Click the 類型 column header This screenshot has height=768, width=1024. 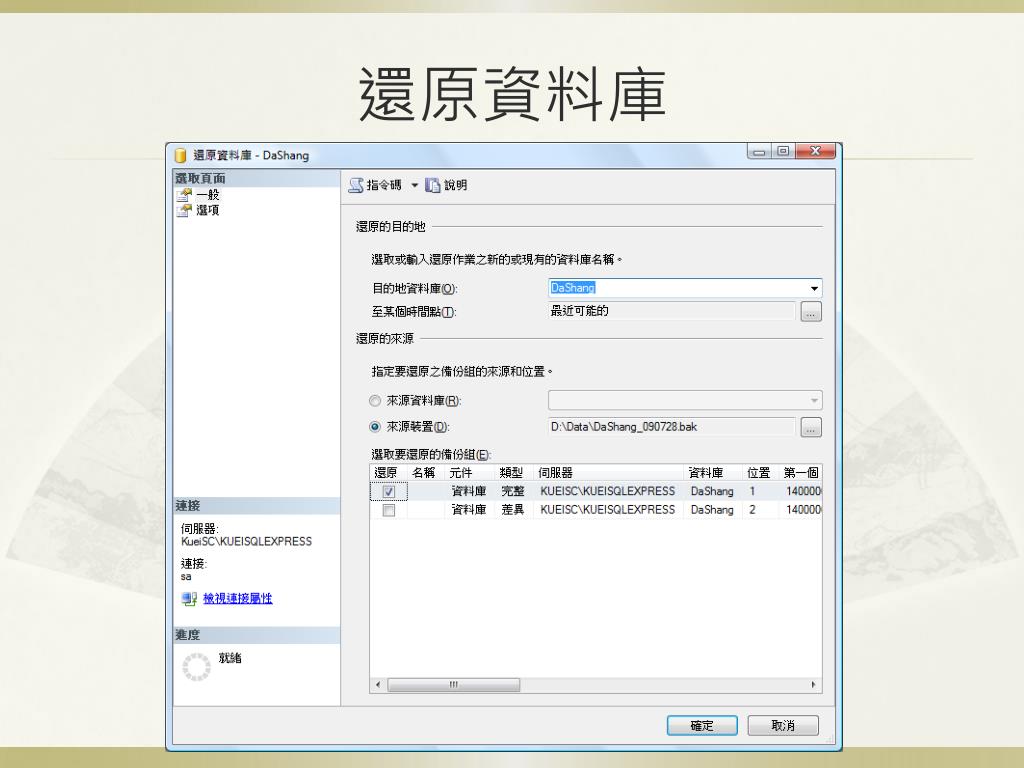coord(513,473)
